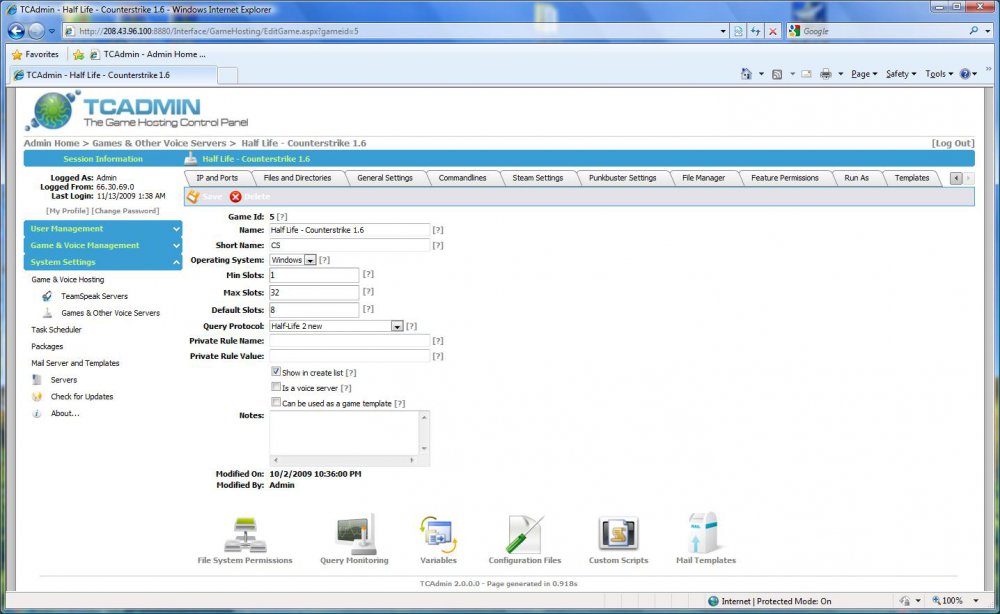Open the Custom Scripts icon
Screen dimensions: 1000x614
tap(618, 534)
